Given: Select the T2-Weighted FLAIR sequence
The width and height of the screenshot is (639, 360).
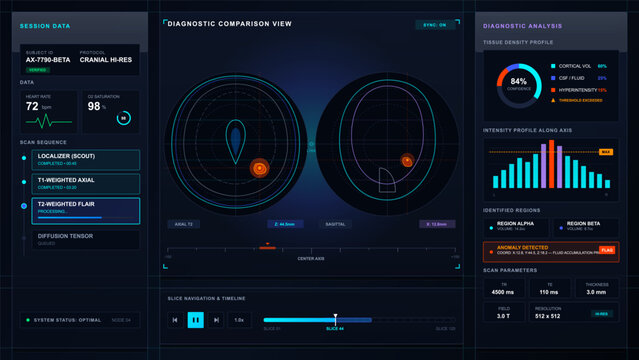Looking at the screenshot, I should tap(86, 211).
